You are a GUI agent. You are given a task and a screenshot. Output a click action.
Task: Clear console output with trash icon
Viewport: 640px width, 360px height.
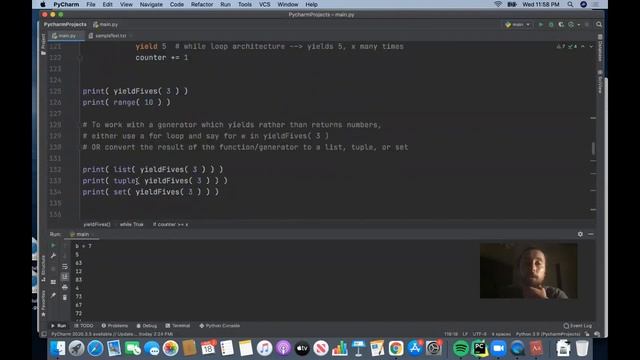[65, 298]
